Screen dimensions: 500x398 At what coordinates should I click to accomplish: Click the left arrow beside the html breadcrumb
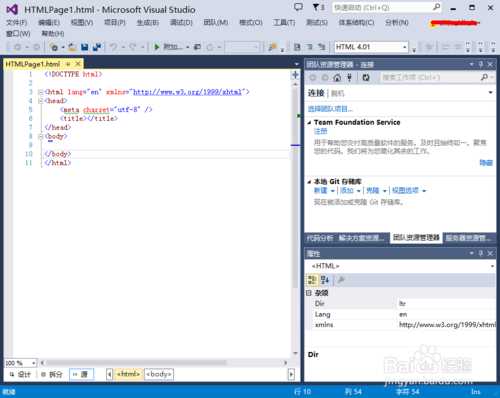pyautogui.click(x=109, y=374)
